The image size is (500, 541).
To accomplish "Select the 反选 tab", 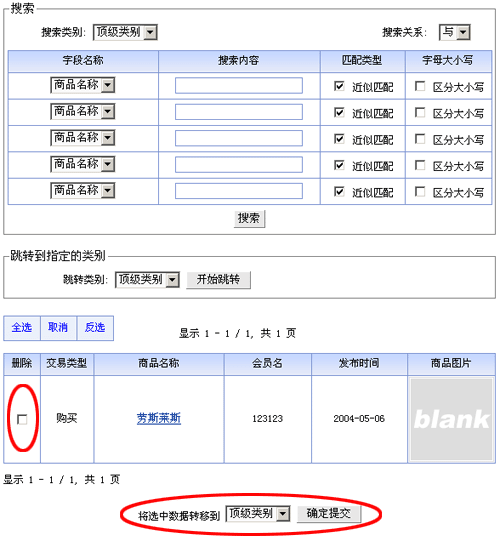I will (x=95, y=328).
